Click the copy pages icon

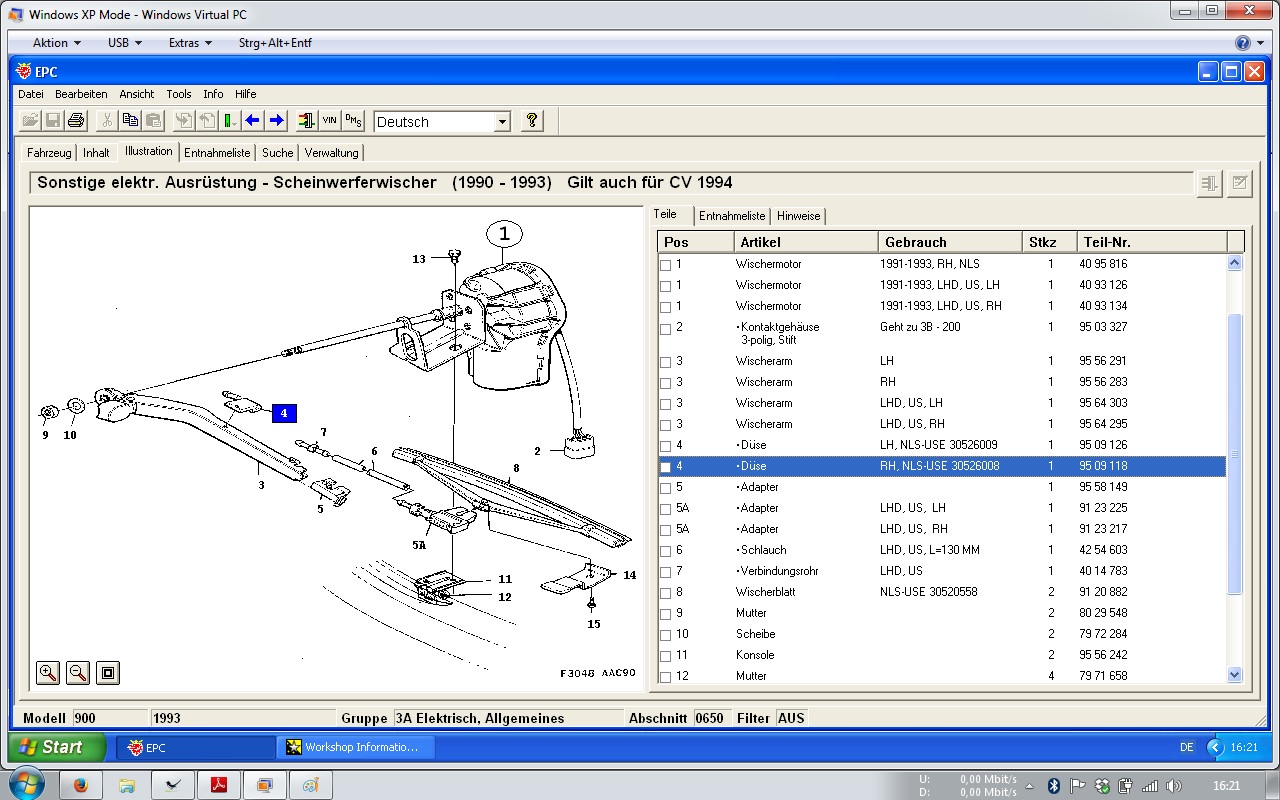[130, 121]
